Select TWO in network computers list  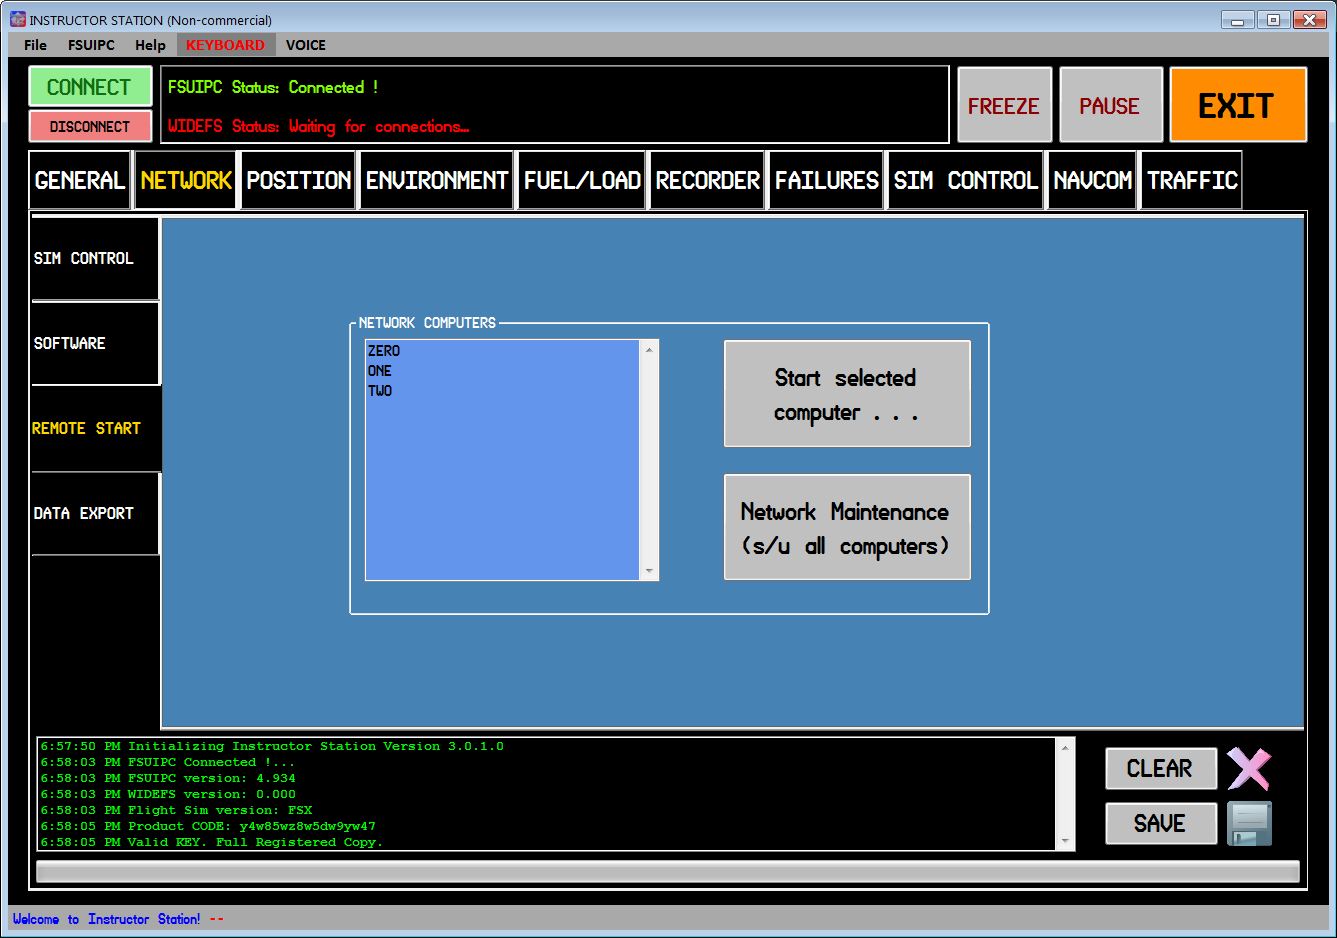tap(380, 391)
